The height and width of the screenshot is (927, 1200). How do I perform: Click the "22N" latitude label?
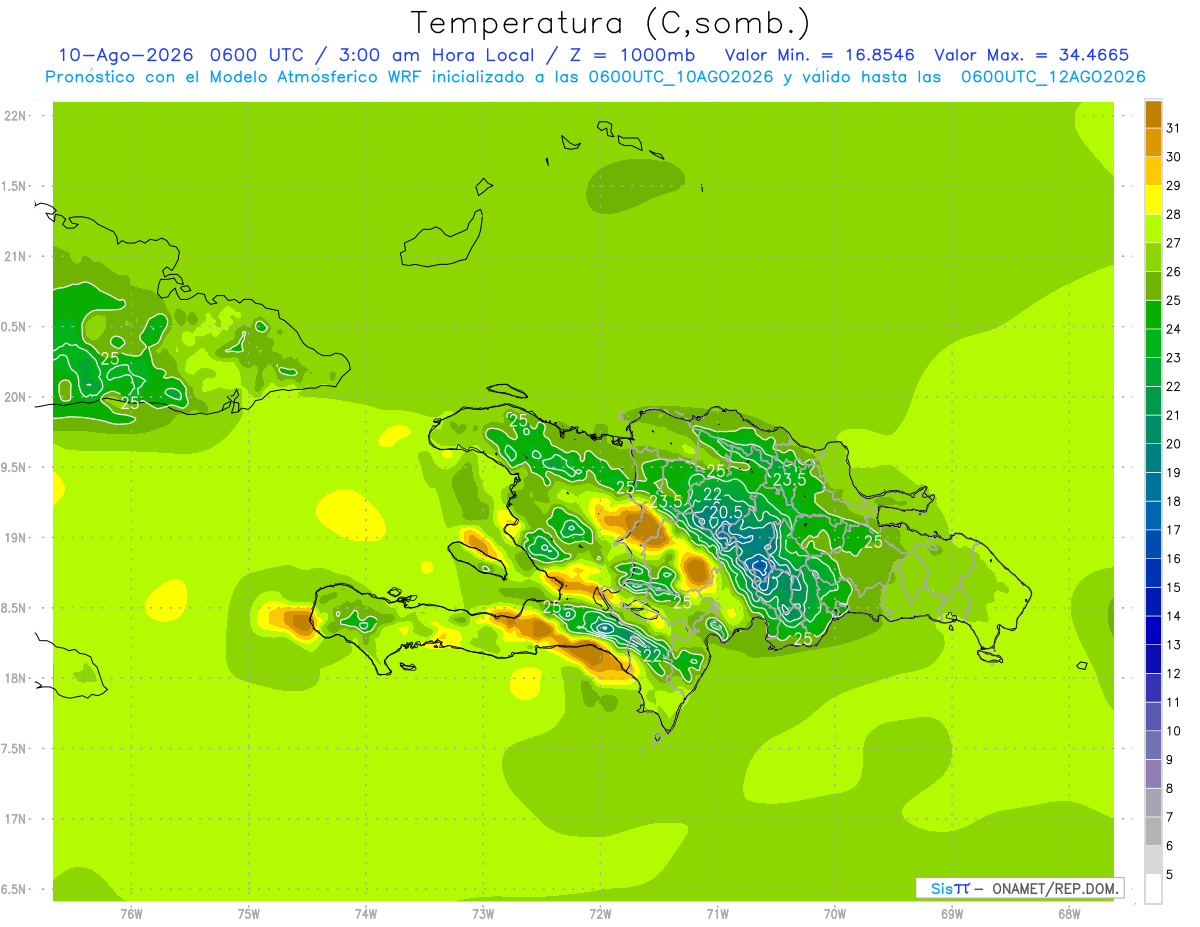point(16,116)
